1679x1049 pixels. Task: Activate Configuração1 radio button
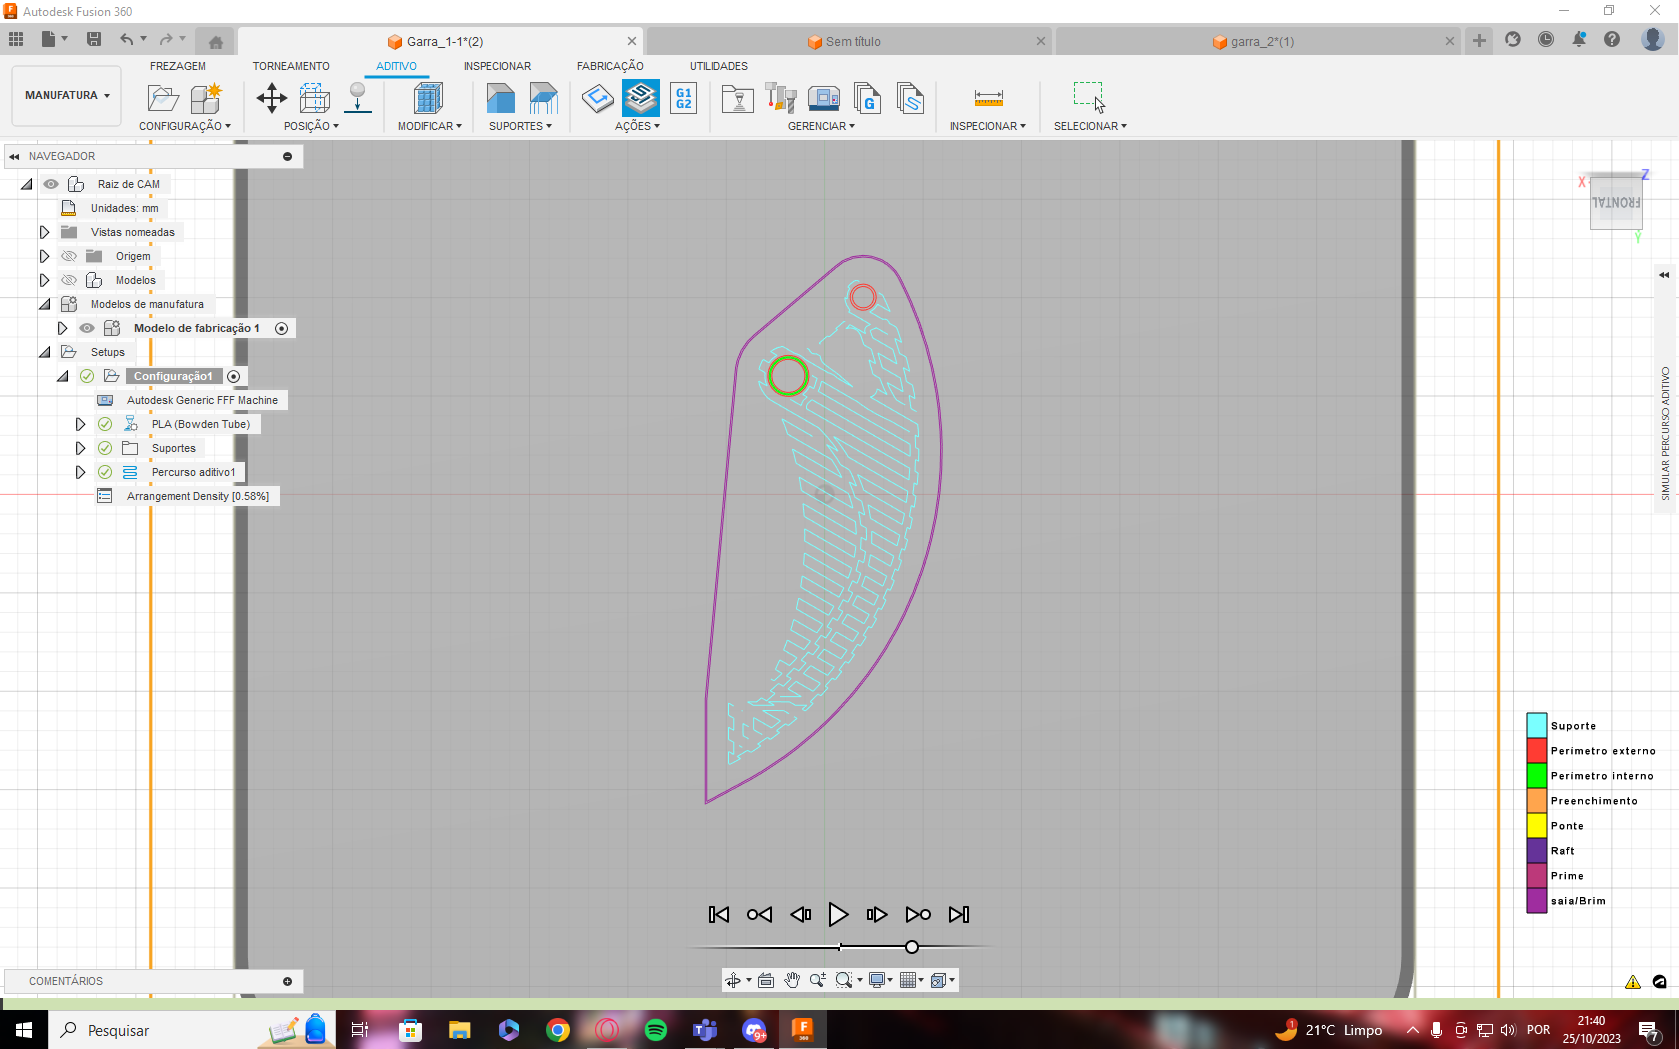click(234, 376)
